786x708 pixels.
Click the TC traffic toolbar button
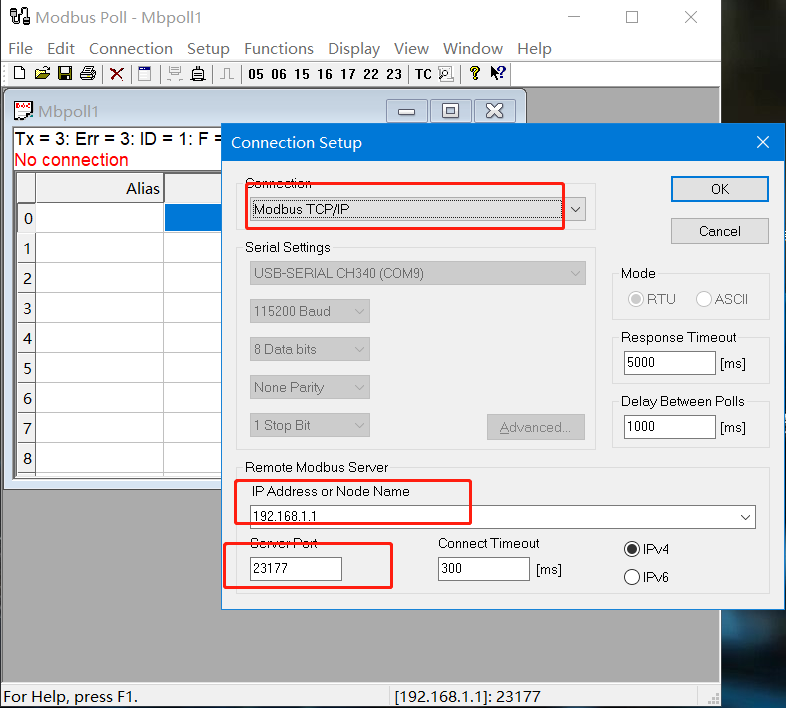point(423,74)
